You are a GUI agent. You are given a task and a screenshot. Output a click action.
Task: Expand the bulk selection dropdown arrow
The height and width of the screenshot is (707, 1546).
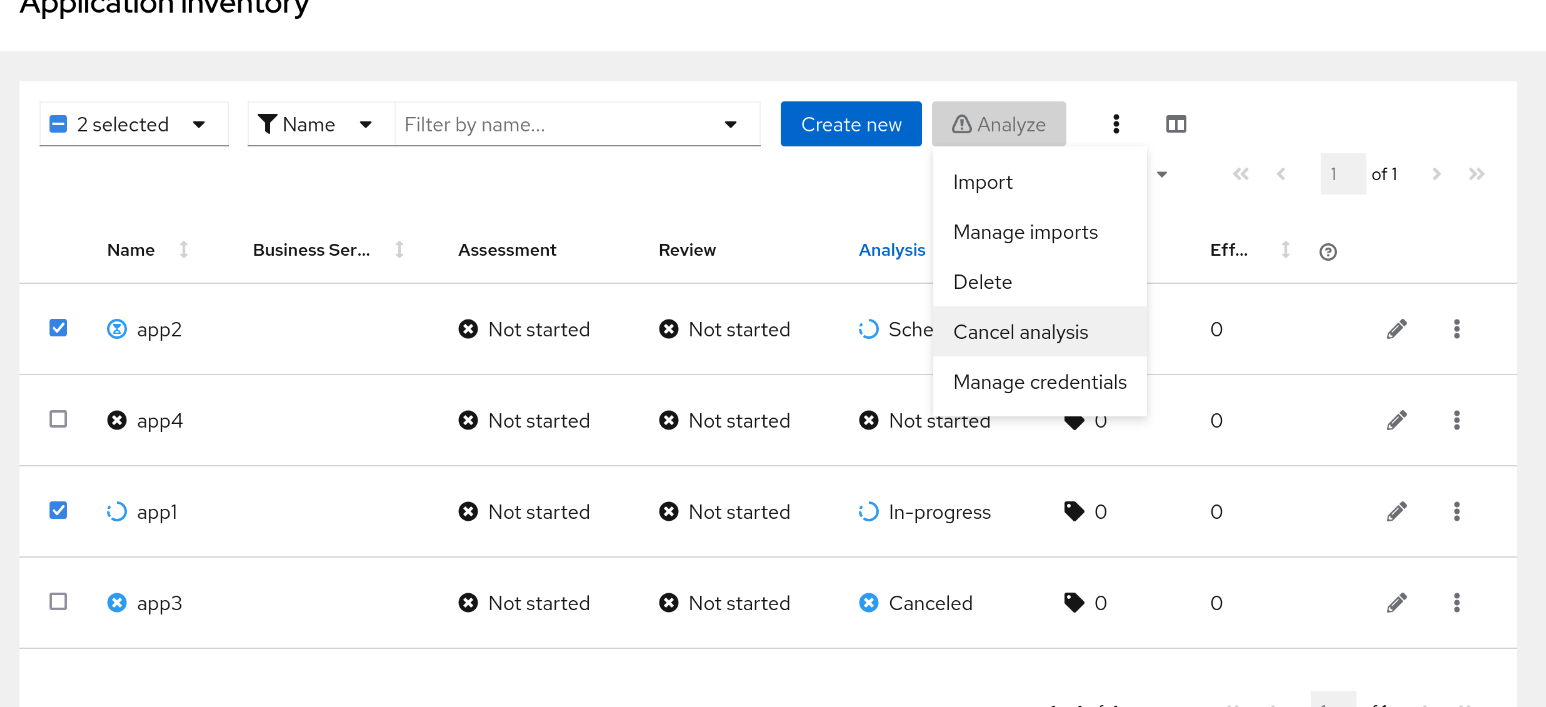pos(199,124)
